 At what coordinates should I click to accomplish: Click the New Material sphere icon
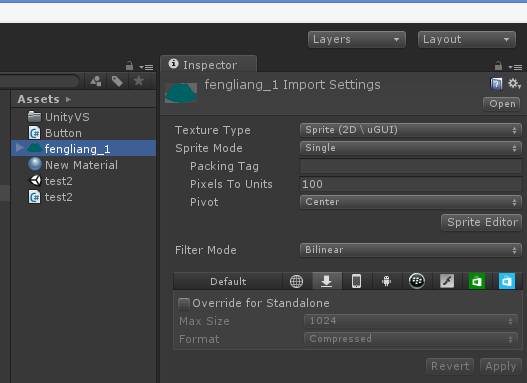35,165
